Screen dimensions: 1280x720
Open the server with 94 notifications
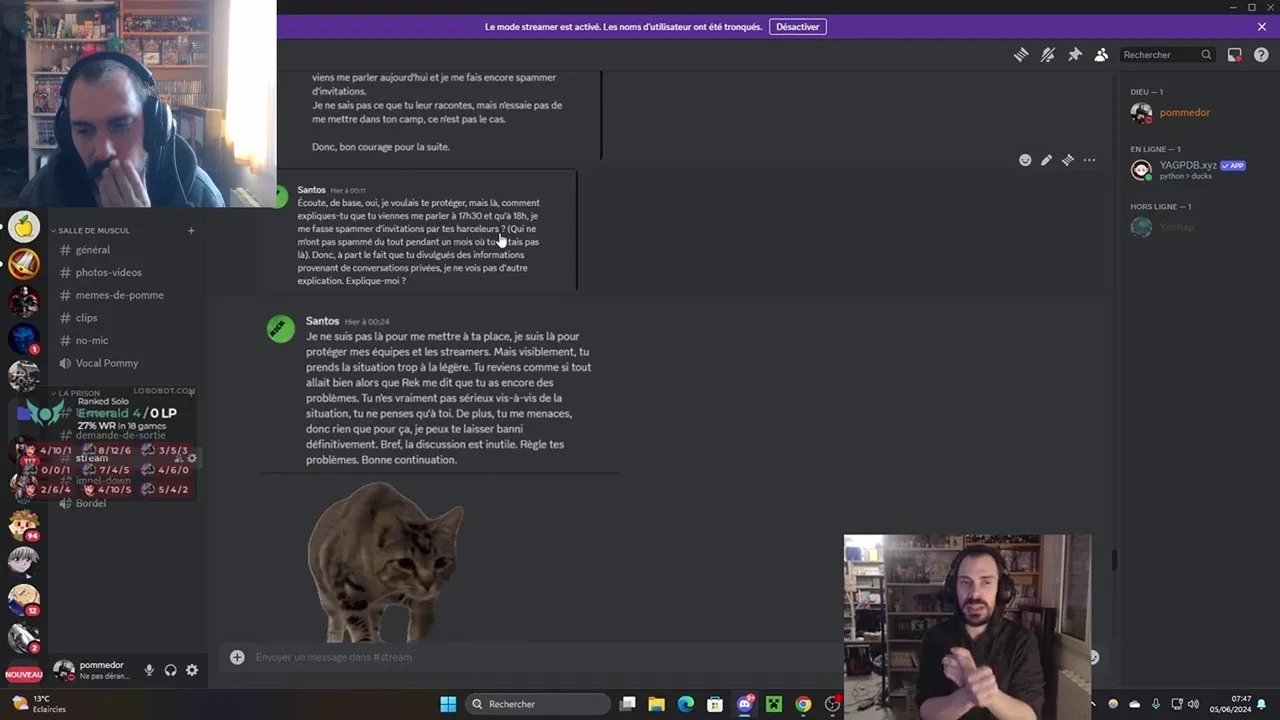point(24,524)
